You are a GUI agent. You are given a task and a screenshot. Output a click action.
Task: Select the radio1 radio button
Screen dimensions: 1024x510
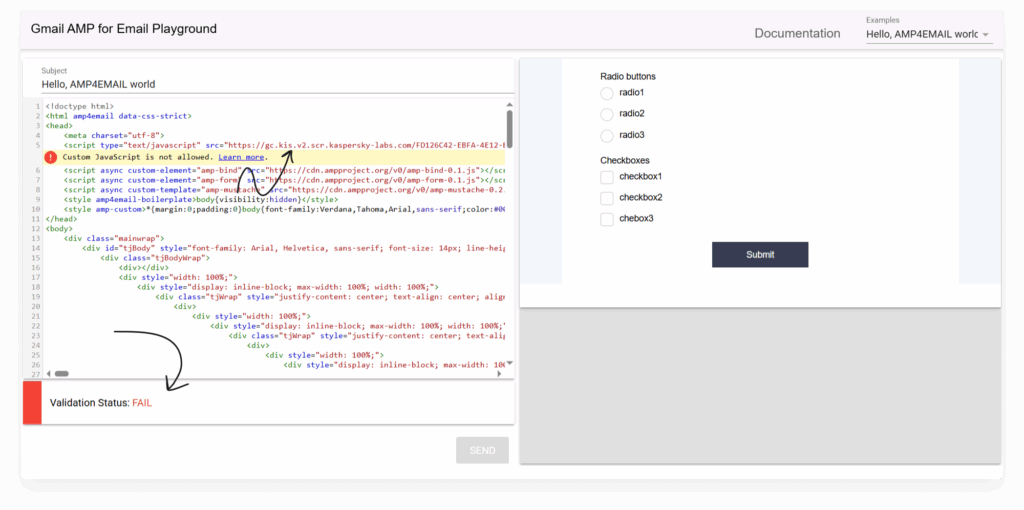(606, 93)
